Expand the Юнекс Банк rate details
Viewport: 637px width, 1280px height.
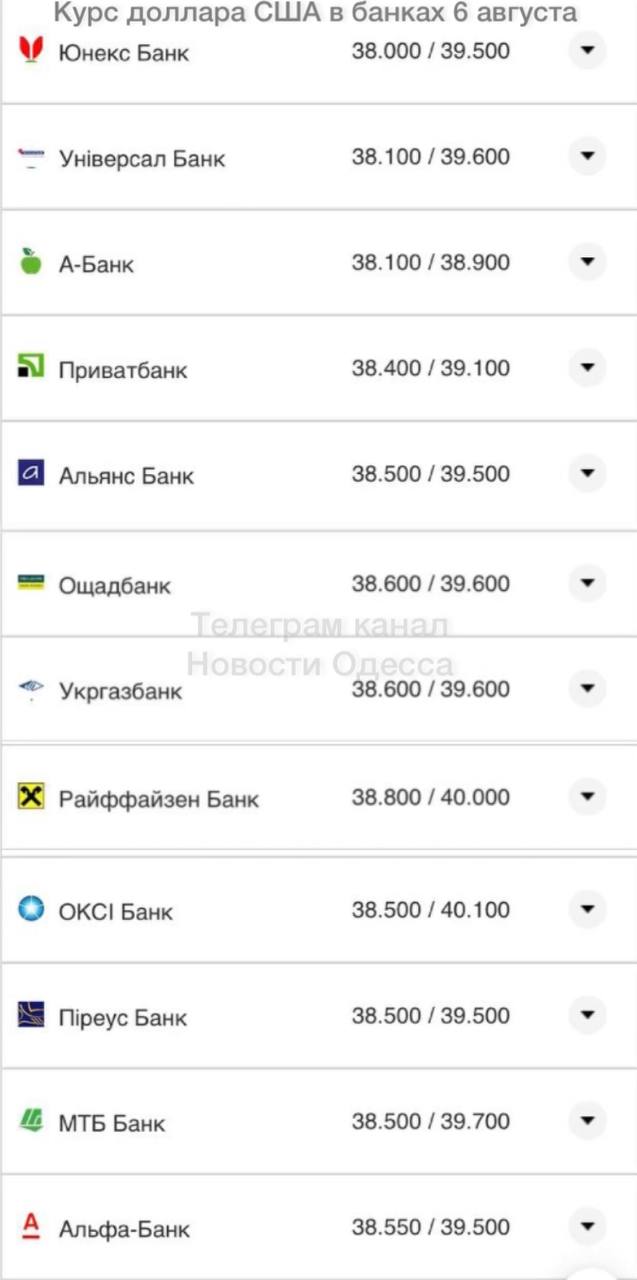[x=587, y=50]
